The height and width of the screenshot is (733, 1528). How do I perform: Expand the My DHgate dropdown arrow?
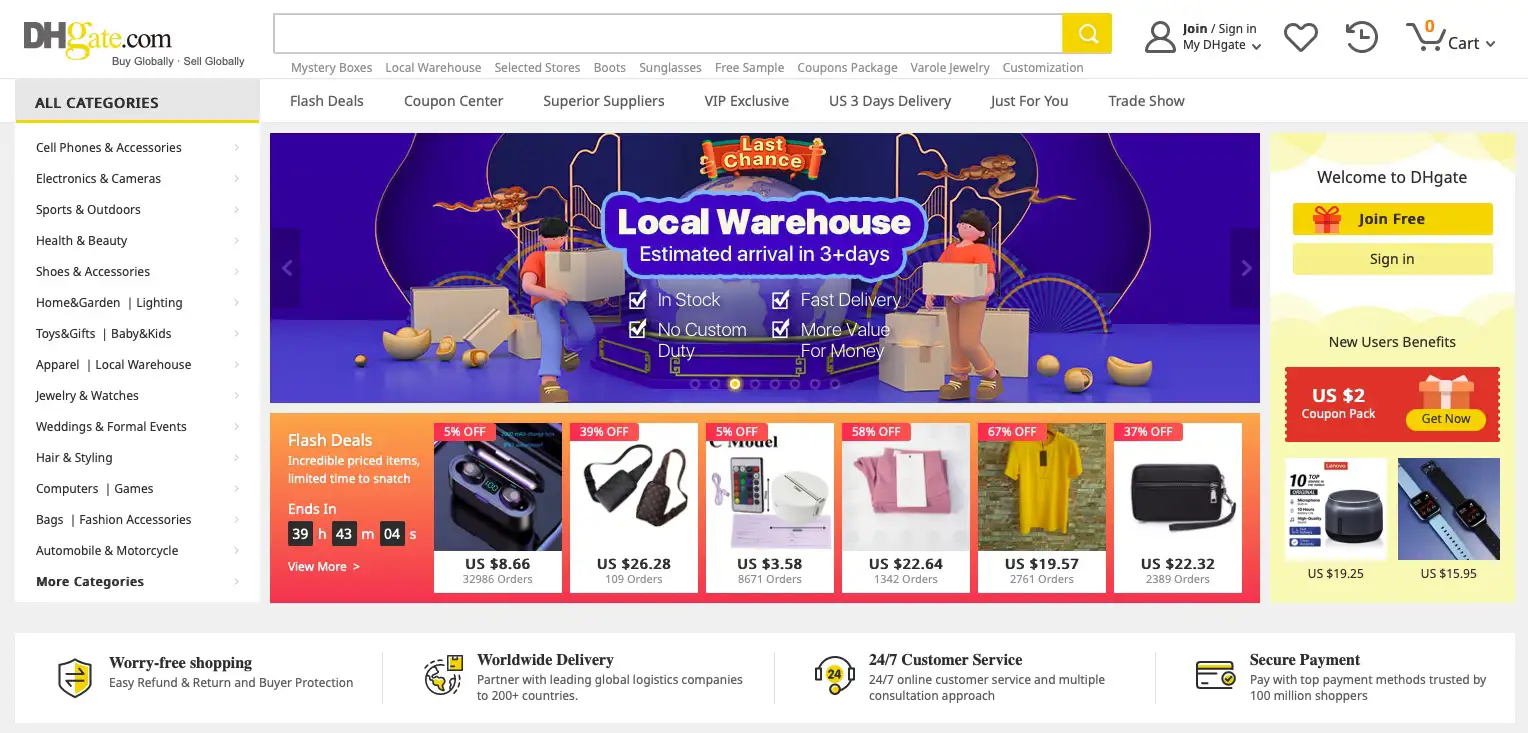click(x=1257, y=46)
